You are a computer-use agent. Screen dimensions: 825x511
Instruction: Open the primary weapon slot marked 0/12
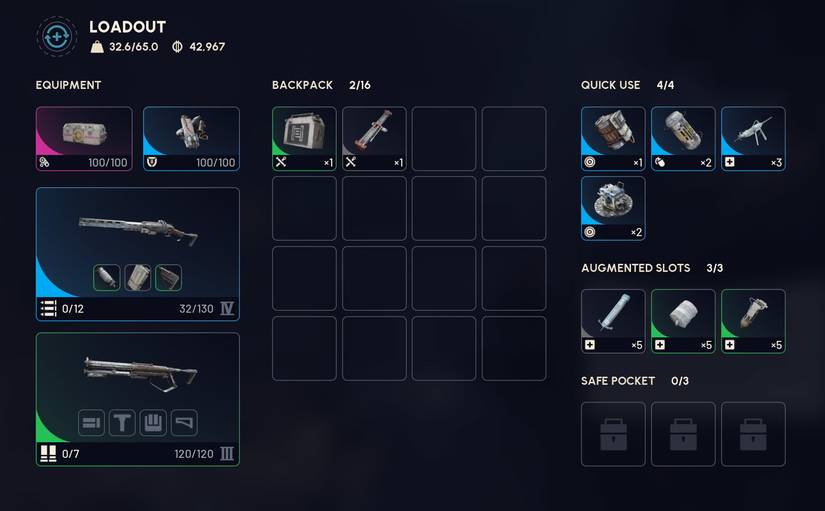[138, 254]
